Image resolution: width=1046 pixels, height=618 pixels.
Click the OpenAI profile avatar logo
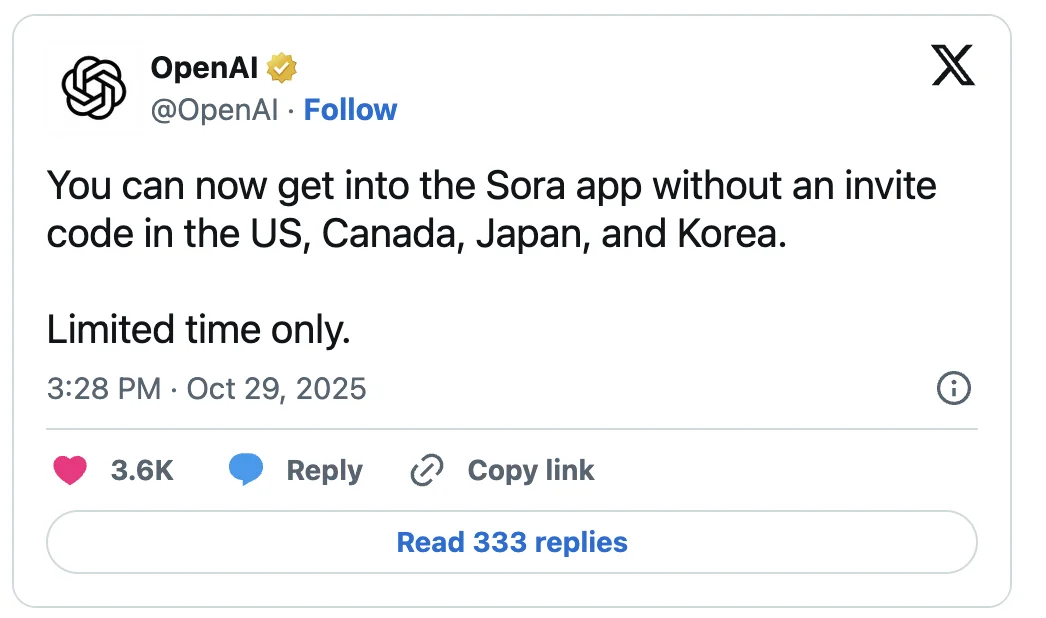pos(93,87)
